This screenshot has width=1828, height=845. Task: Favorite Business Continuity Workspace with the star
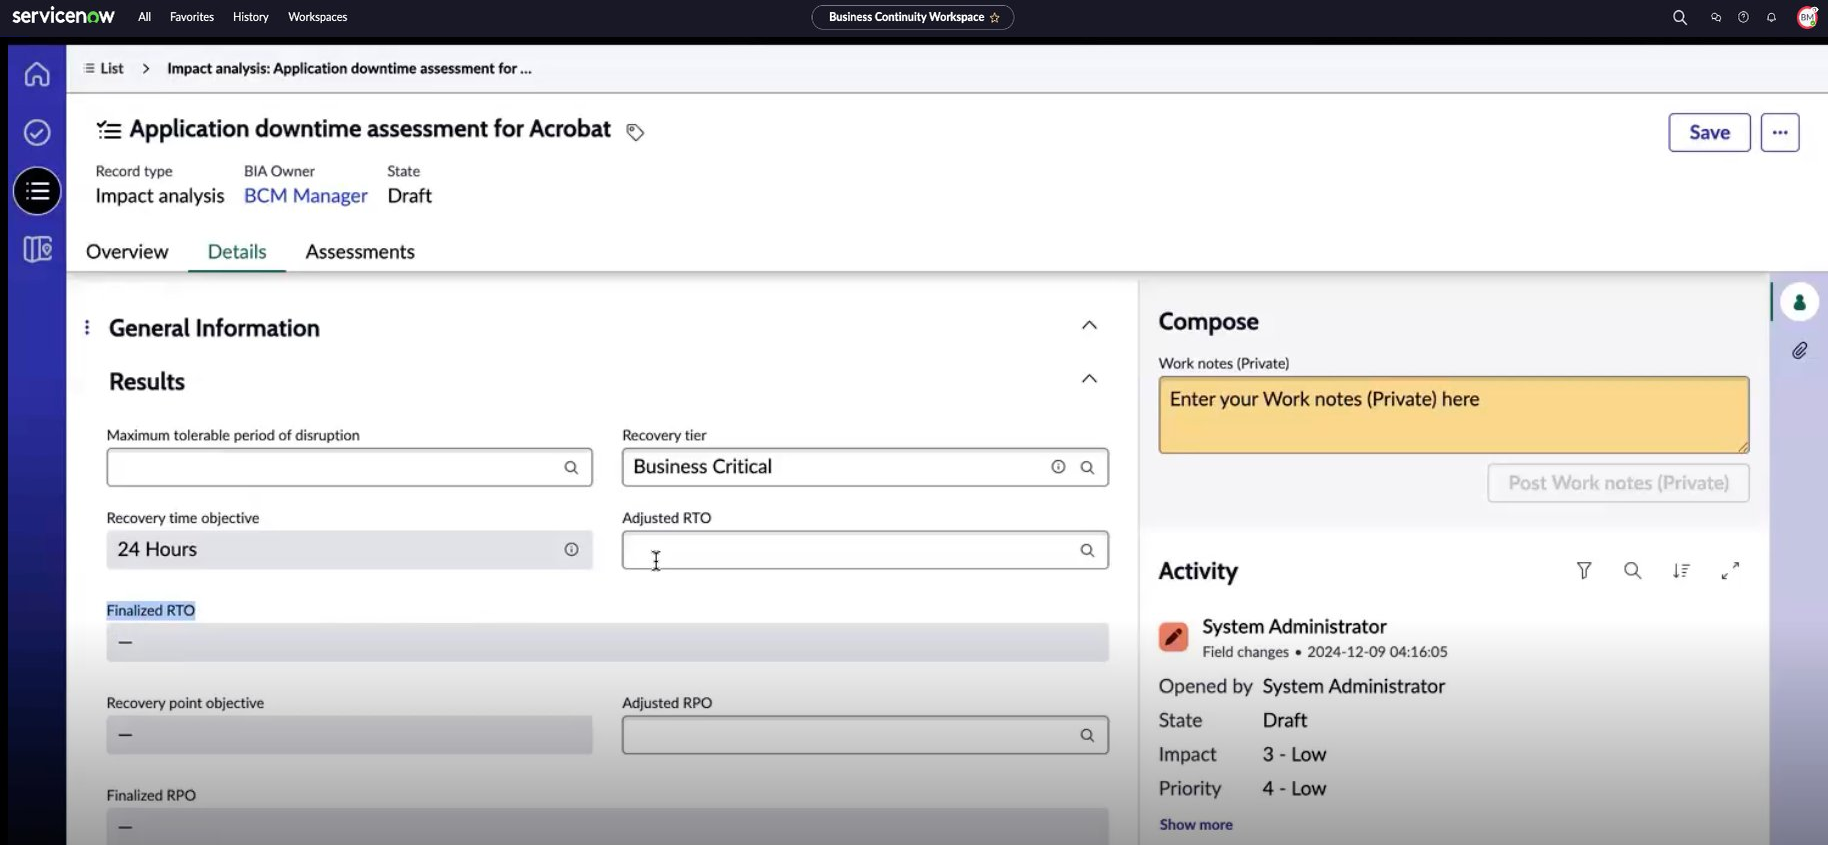click(x=994, y=18)
